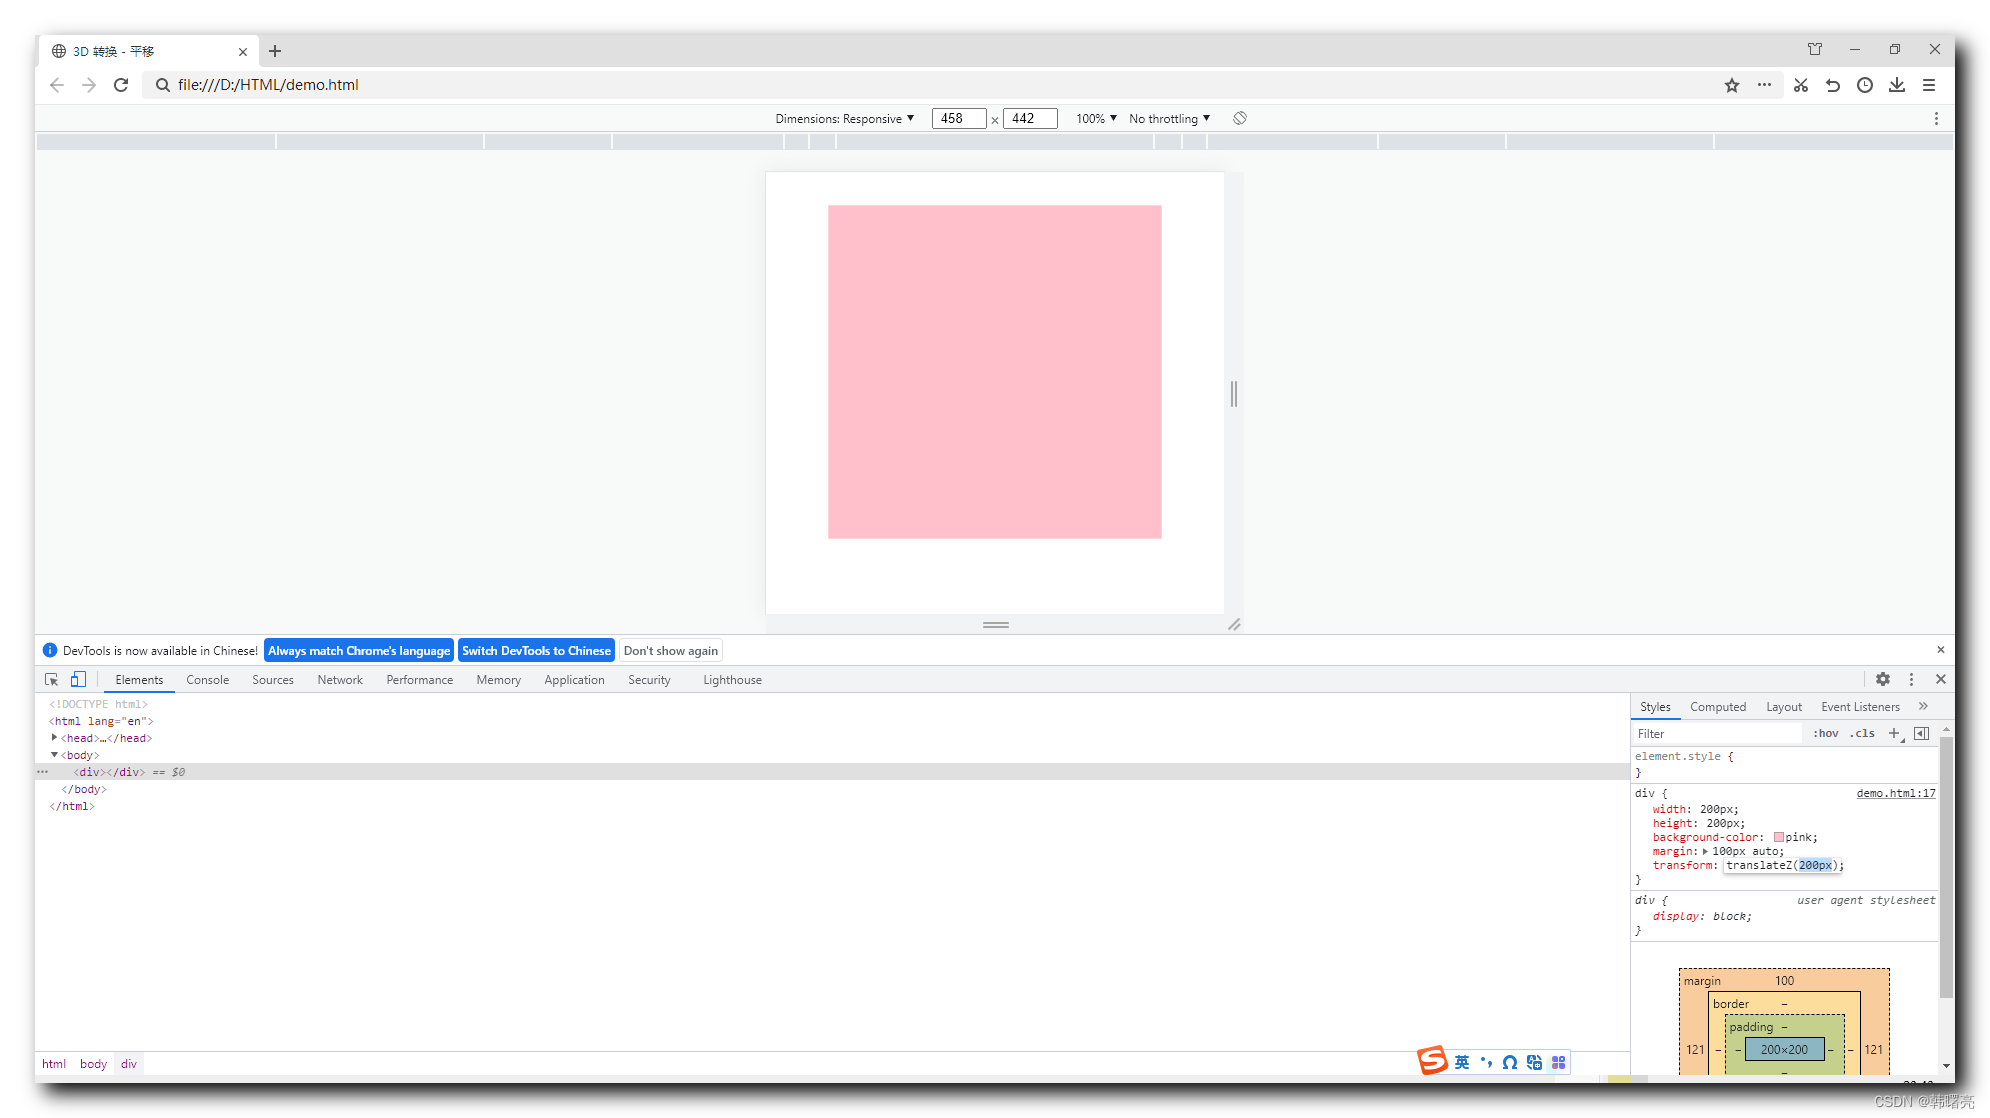
Task: Open the downloads icon
Action: [1897, 85]
